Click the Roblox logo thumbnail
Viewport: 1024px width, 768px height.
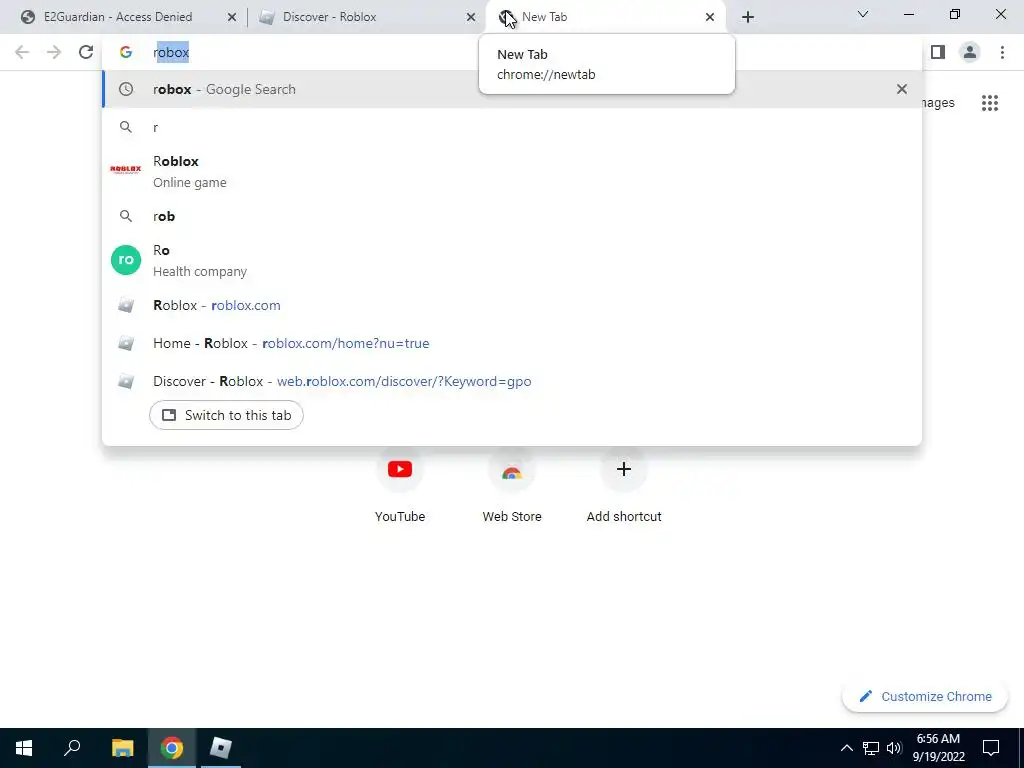tap(125, 170)
